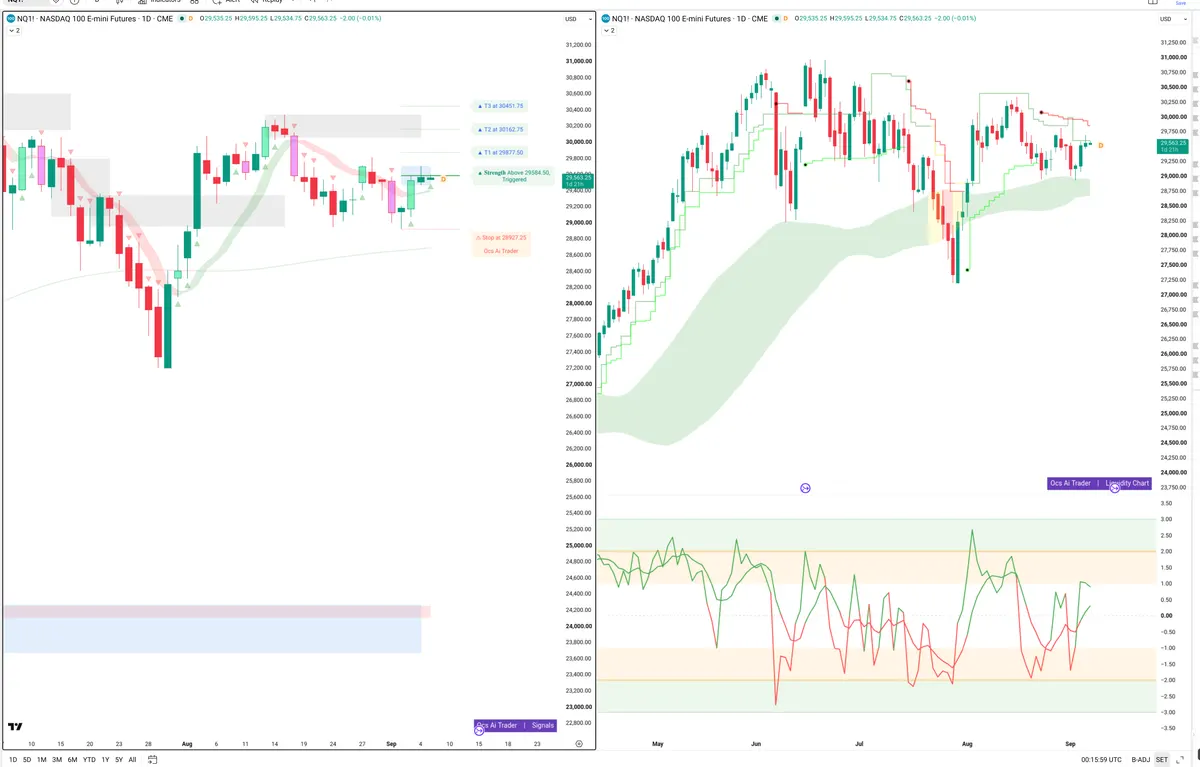Screen dimensions: 1200x767
Task: Click Strength Above 29584.50 Triggered label
Action: (513, 176)
